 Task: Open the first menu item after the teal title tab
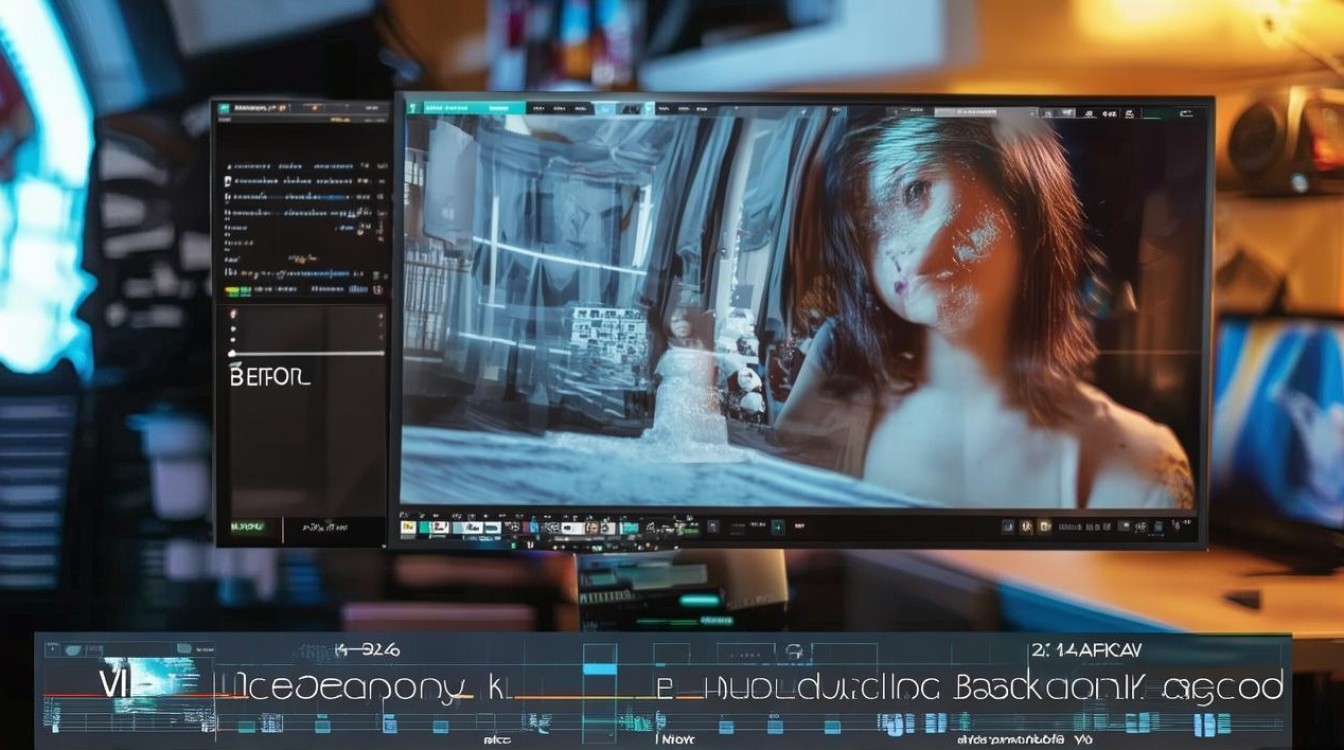click(x=538, y=108)
